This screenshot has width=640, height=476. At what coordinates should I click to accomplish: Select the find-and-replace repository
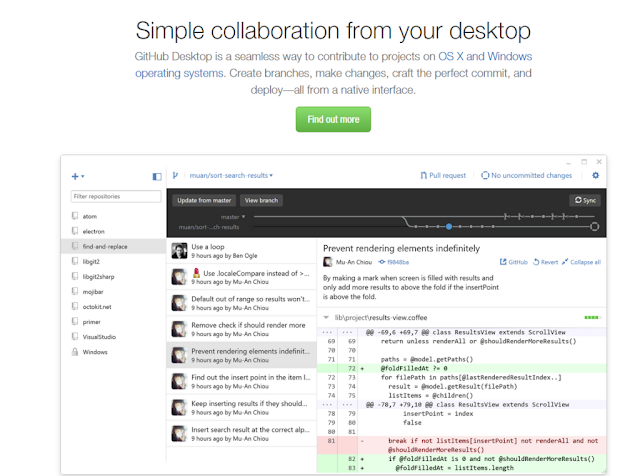113,247
